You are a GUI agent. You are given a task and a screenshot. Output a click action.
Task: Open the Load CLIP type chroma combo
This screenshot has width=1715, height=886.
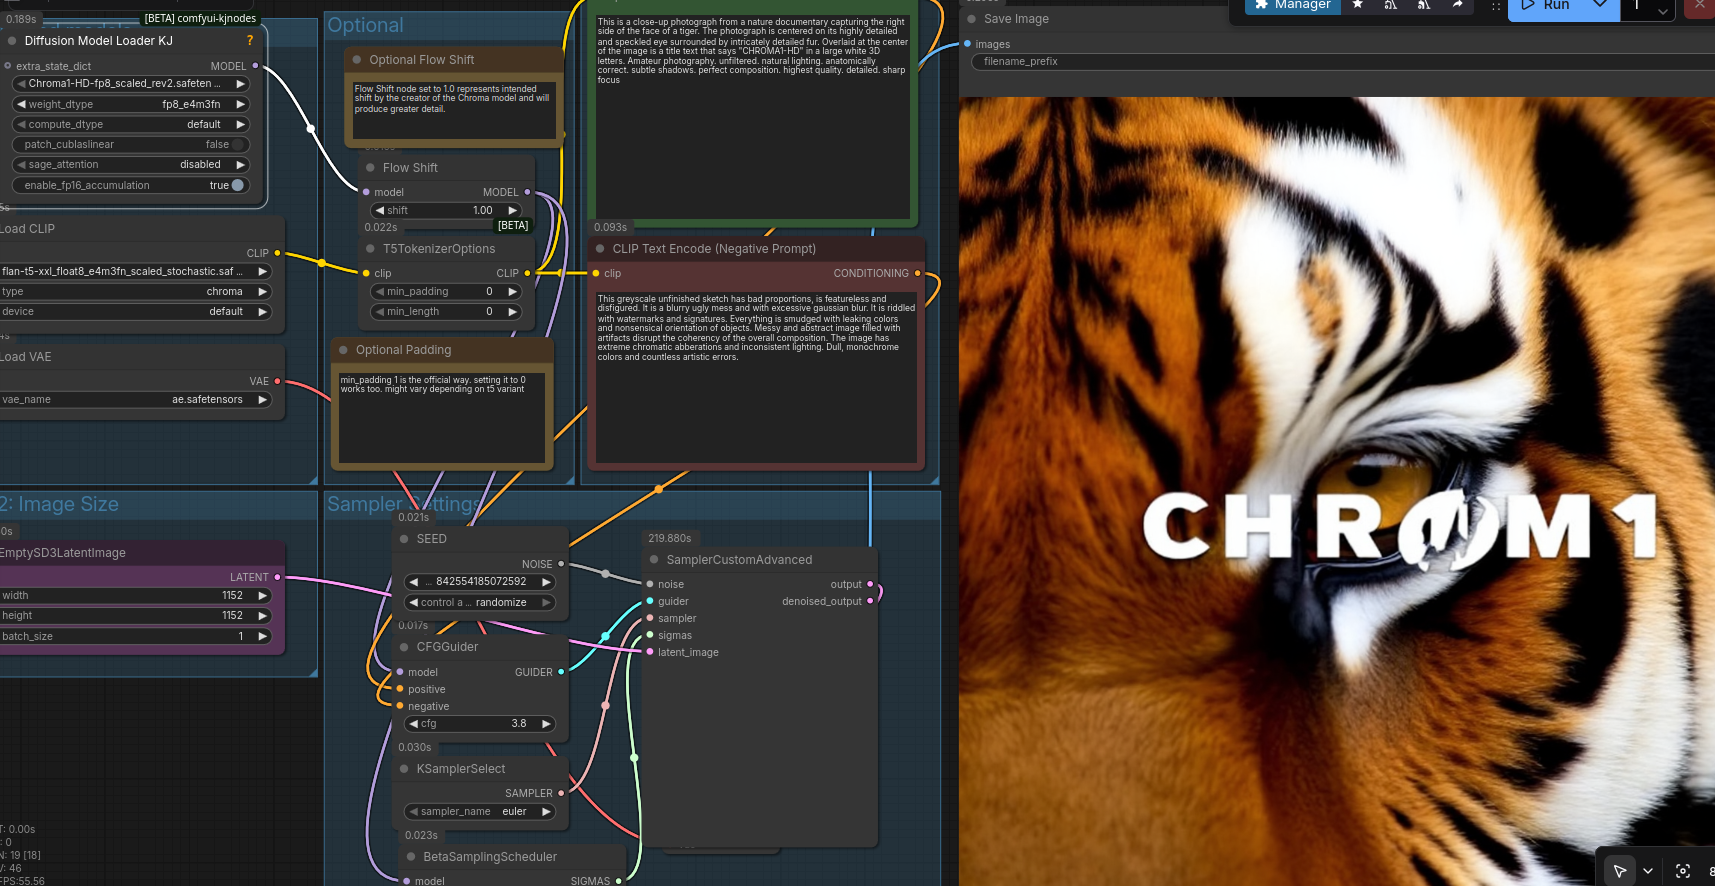click(135, 291)
